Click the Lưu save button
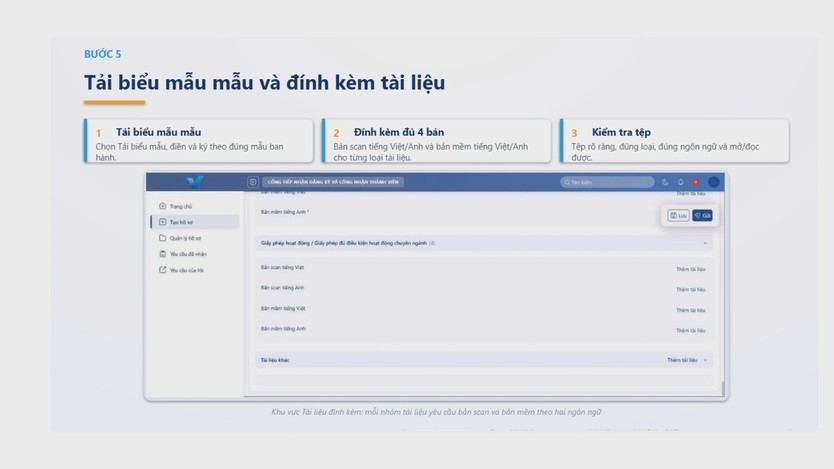The image size is (834, 469). coord(678,215)
